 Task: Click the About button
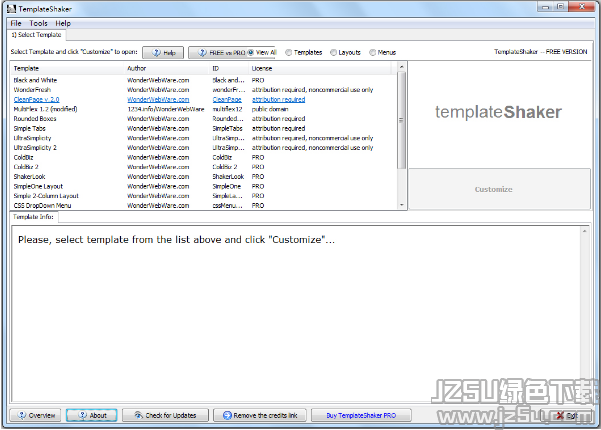(92, 415)
